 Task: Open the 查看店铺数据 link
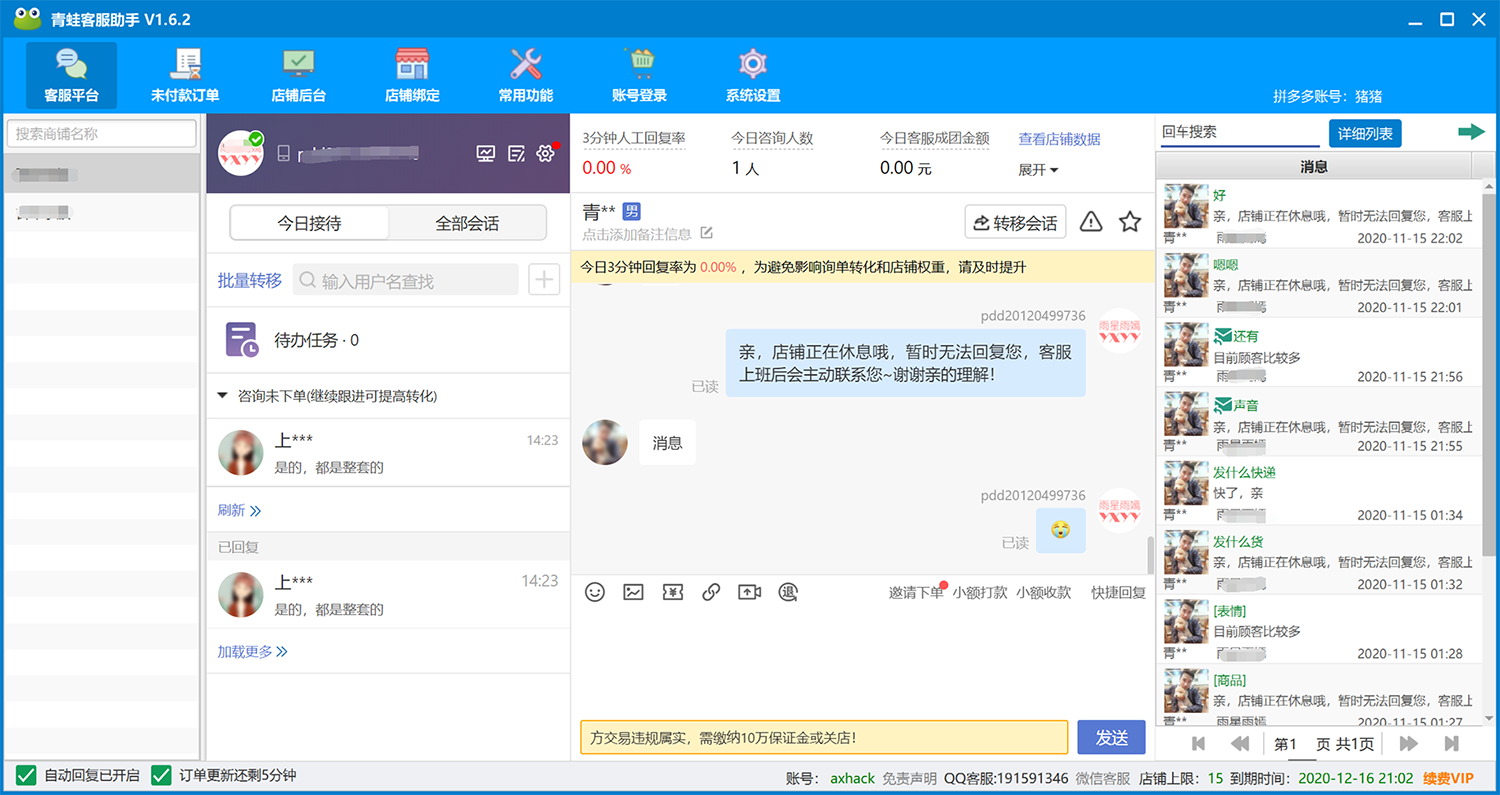pyautogui.click(x=1059, y=139)
